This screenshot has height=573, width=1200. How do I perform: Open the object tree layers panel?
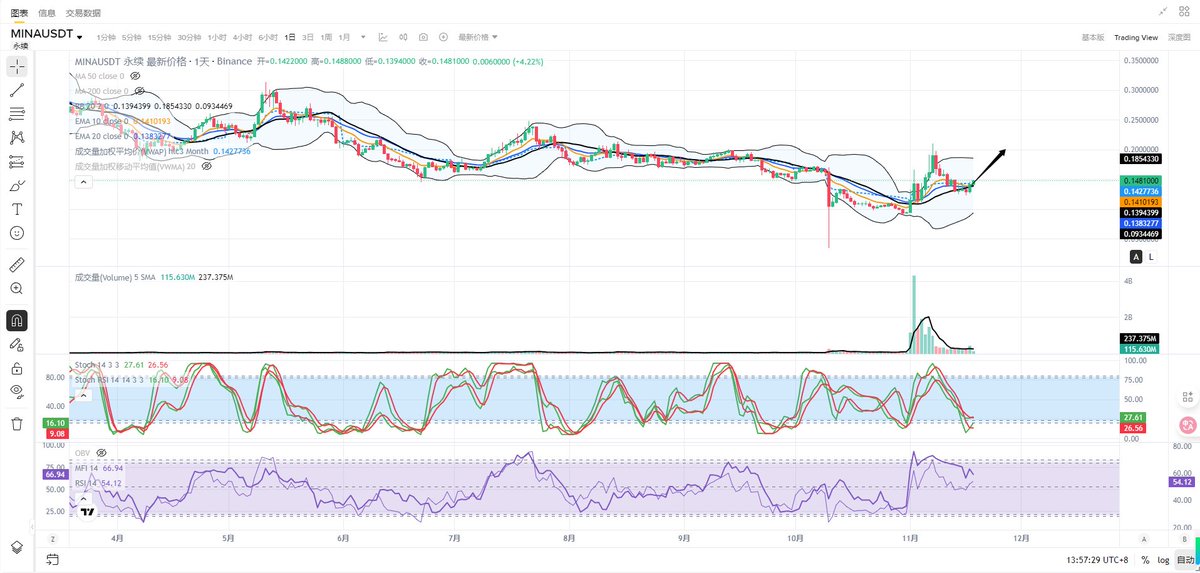pyautogui.click(x=17, y=547)
